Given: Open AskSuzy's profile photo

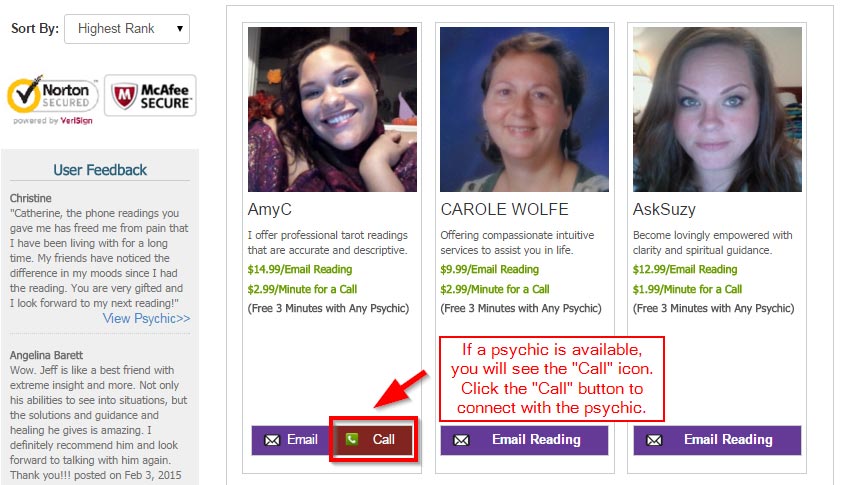Looking at the screenshot, I should [717, 109].
